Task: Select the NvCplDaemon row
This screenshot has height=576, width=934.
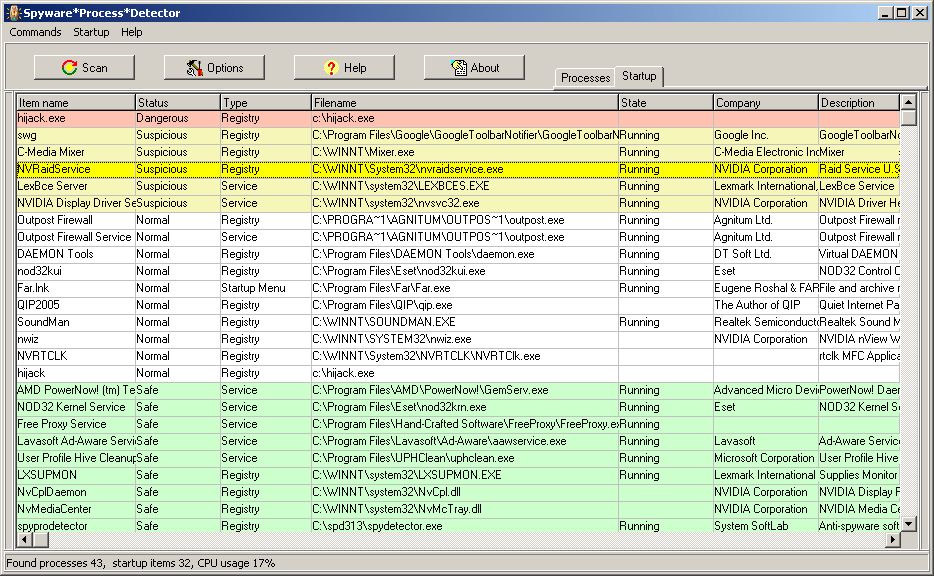Action: point(457,492)
